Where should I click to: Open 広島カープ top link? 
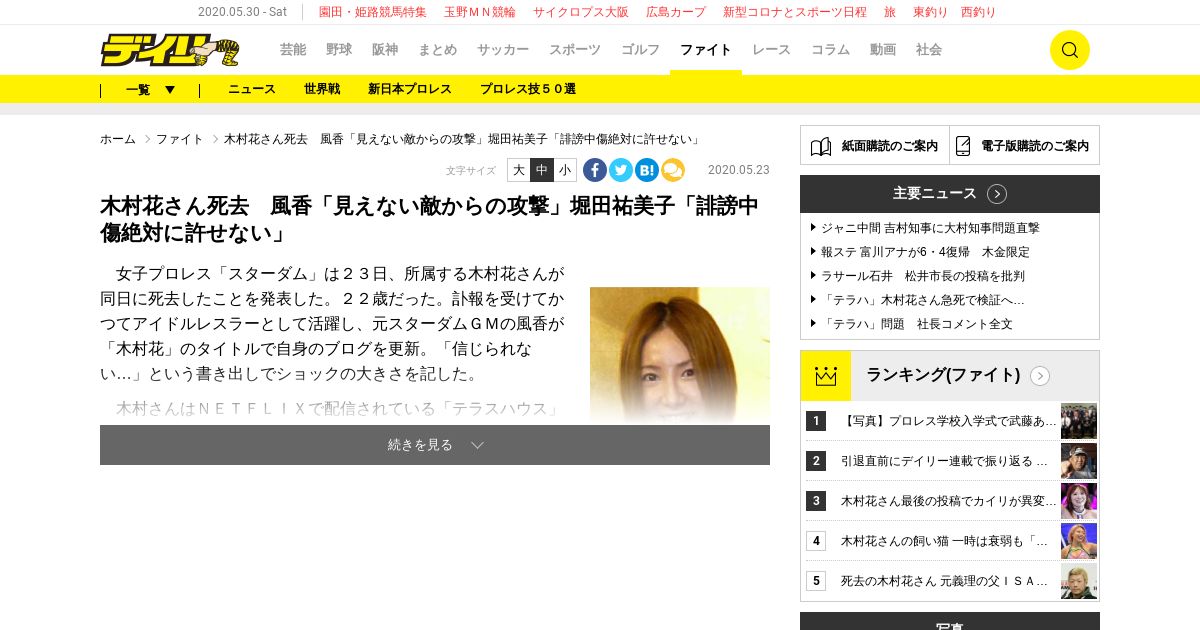pyautogui.click(x=676, y=12)
